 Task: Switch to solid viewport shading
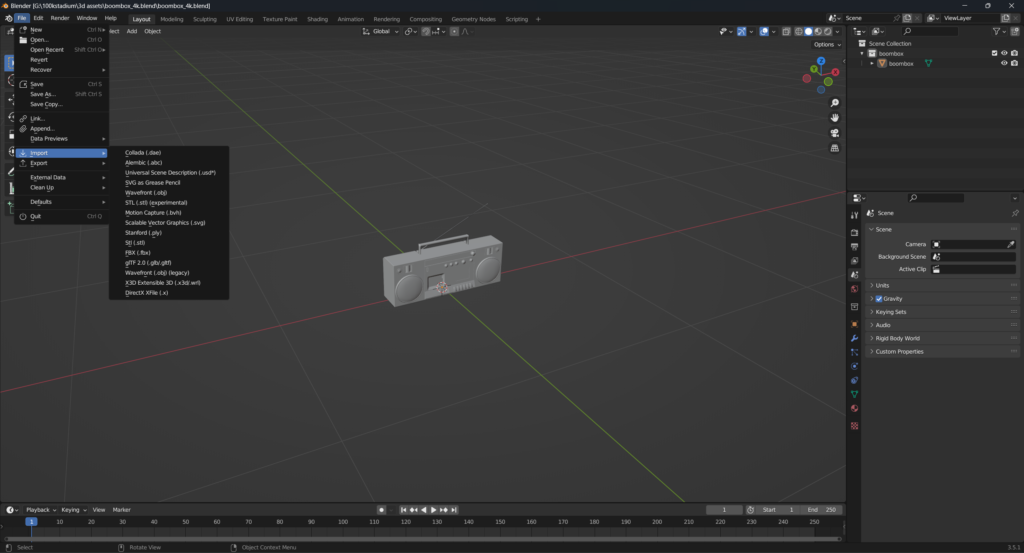[808, 31]
